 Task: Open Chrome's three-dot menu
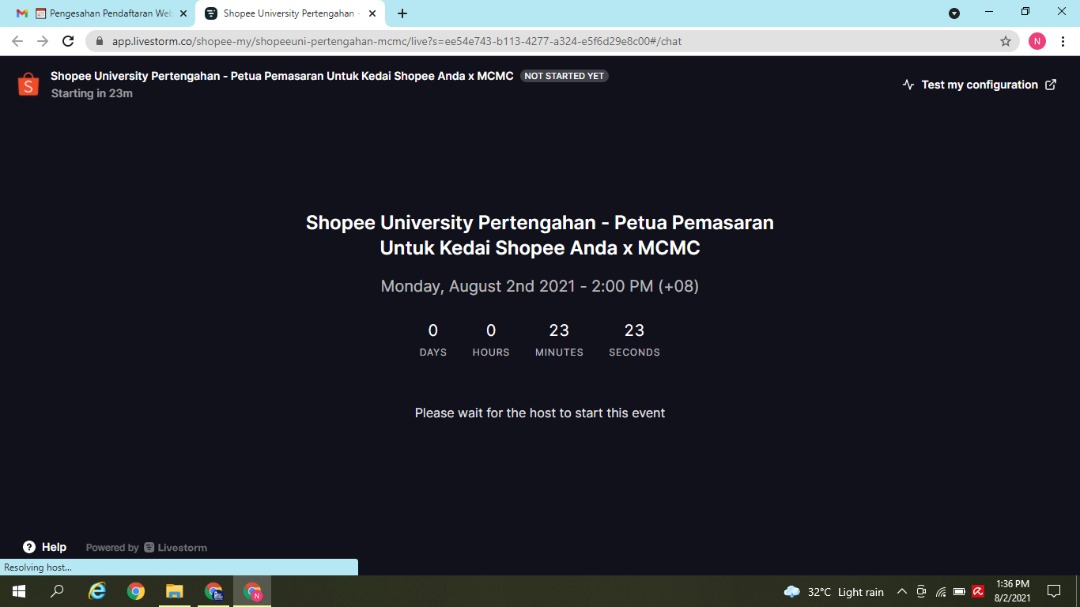1062,41
